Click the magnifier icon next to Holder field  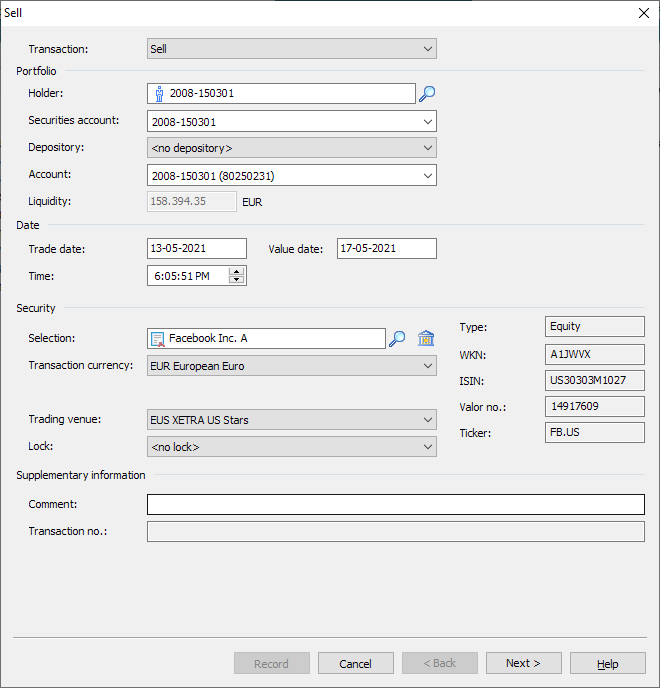point(427,94)
